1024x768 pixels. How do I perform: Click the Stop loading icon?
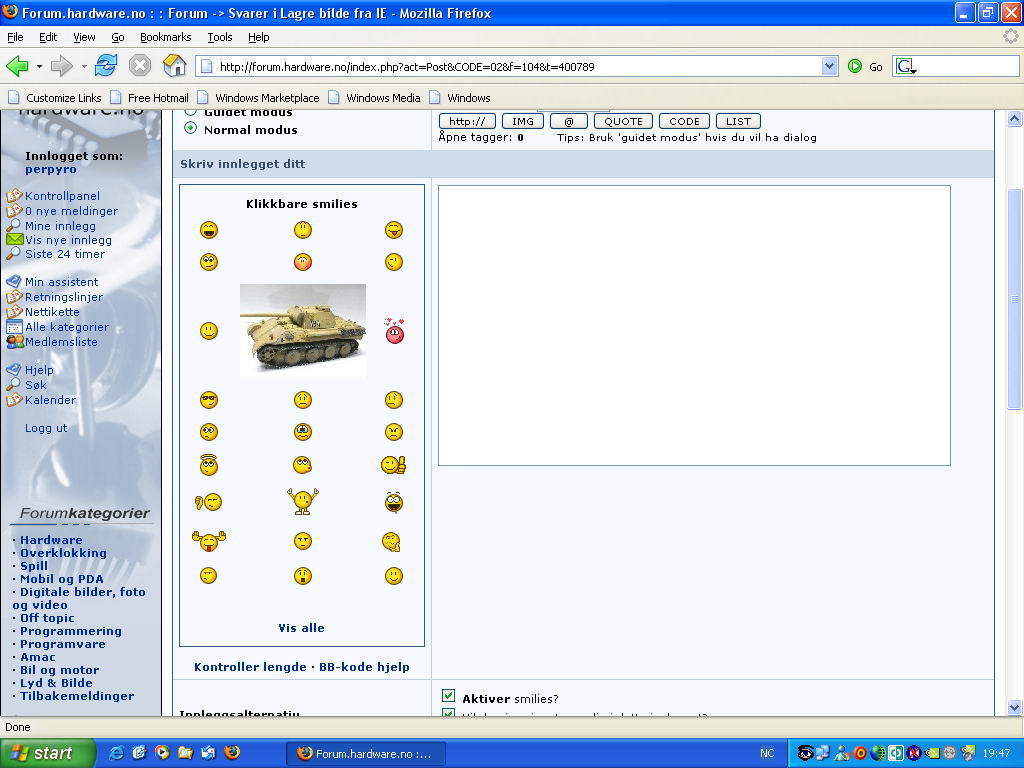coord(140,66)
